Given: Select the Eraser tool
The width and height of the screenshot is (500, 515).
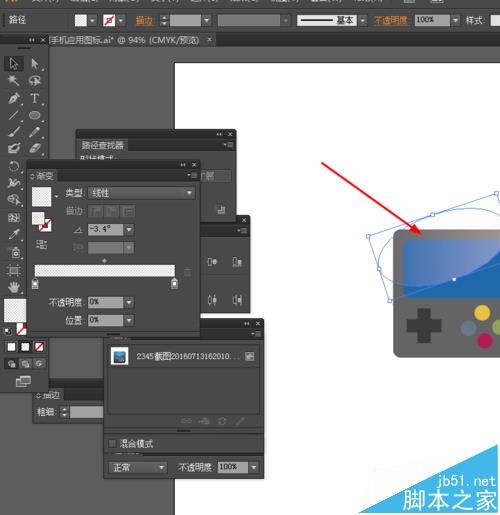Looking at the screenshot, I should point(35,148).
